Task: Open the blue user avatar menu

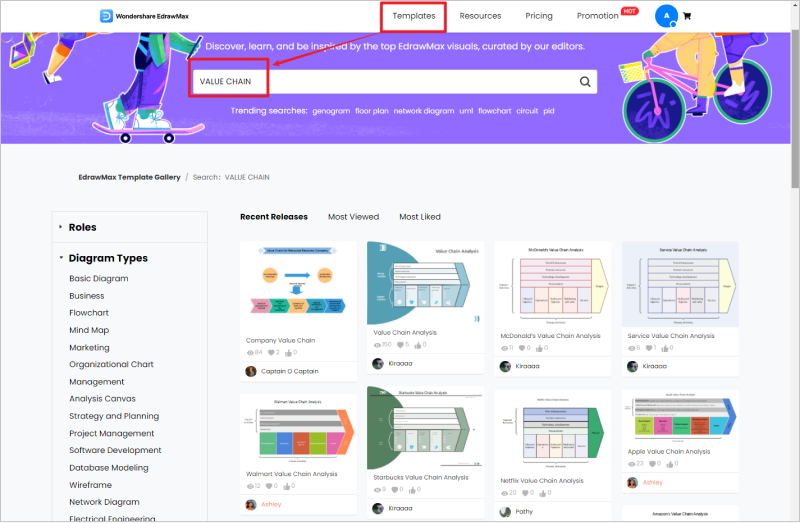Action: 666,16
